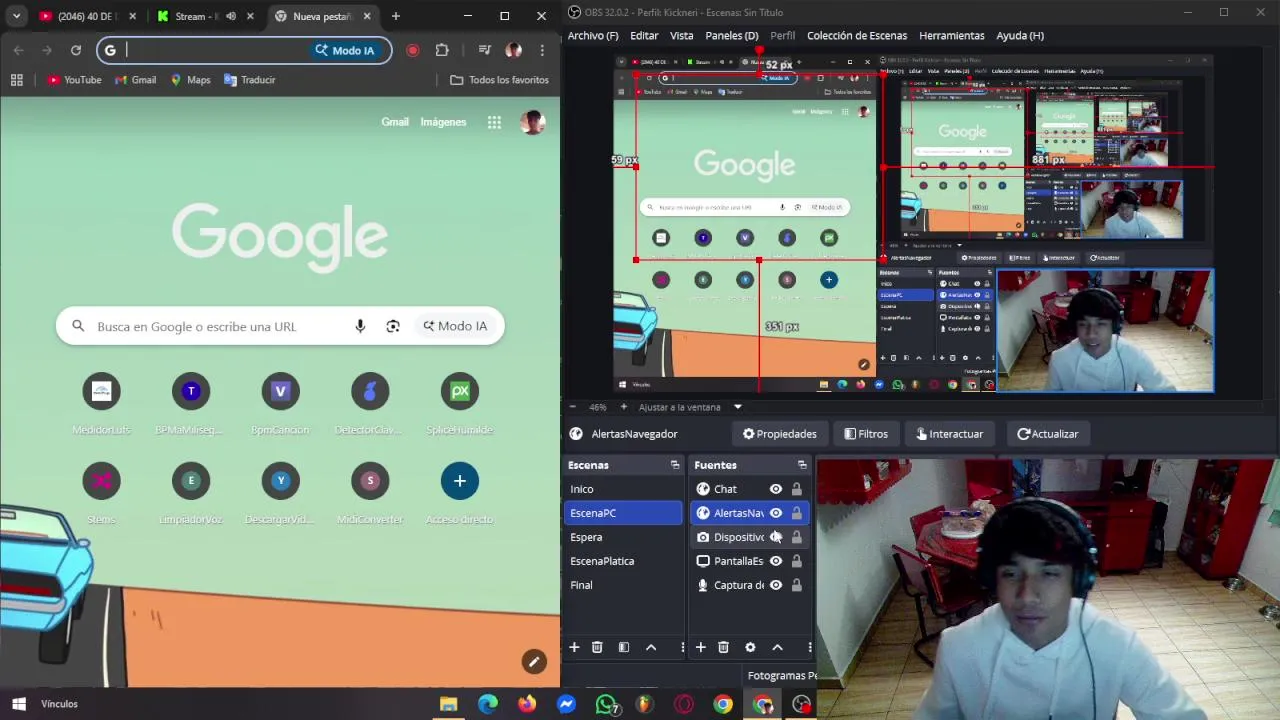The height and width of the screenshot is (720, 1280).
Task: Open the Colección de Escenas menu
Action: tap(857, 35)
